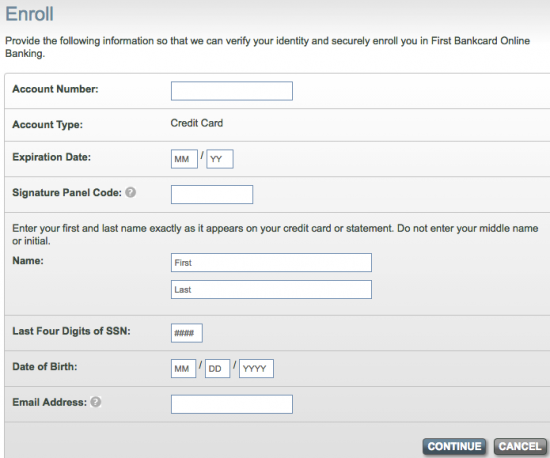Select the Expiration Date label
Viewport: 550px width, 458px height.
[52, 157]
